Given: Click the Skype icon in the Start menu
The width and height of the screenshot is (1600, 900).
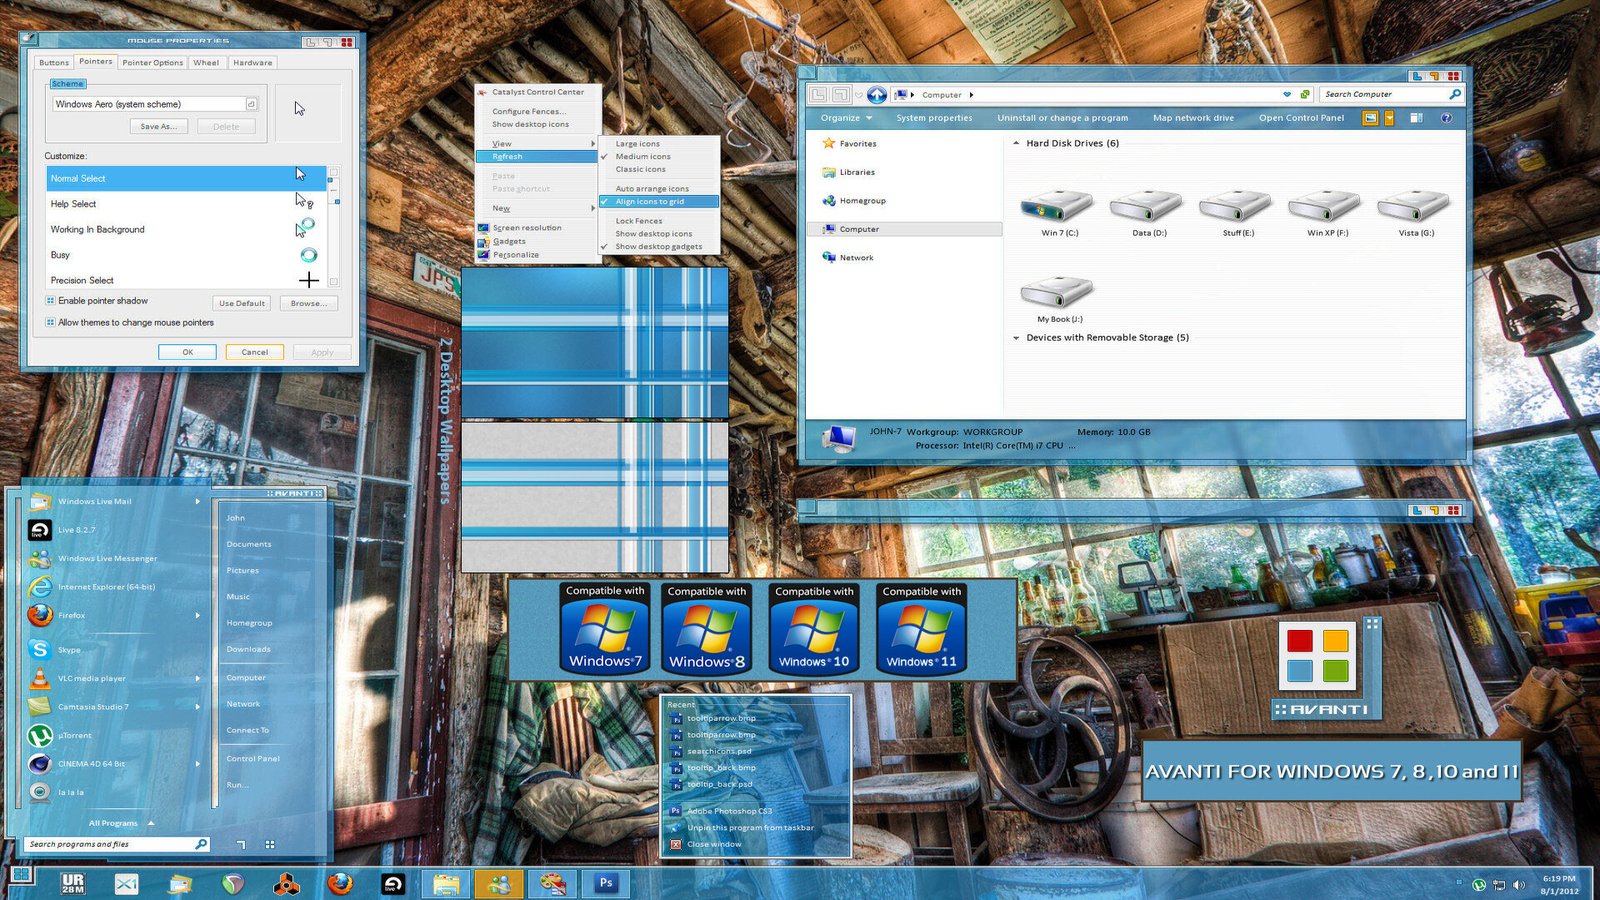Looking at the screenshot, I should (x=40, y=649).
